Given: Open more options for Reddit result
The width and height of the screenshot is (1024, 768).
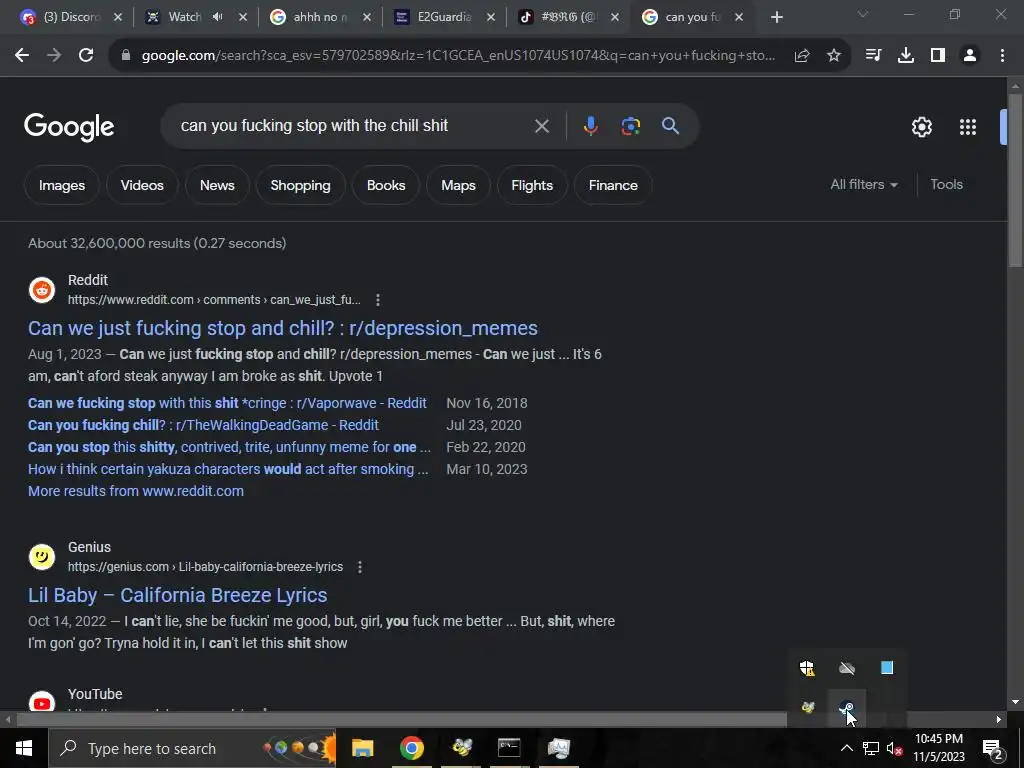Looking at the screenshot, I should 378,300.
